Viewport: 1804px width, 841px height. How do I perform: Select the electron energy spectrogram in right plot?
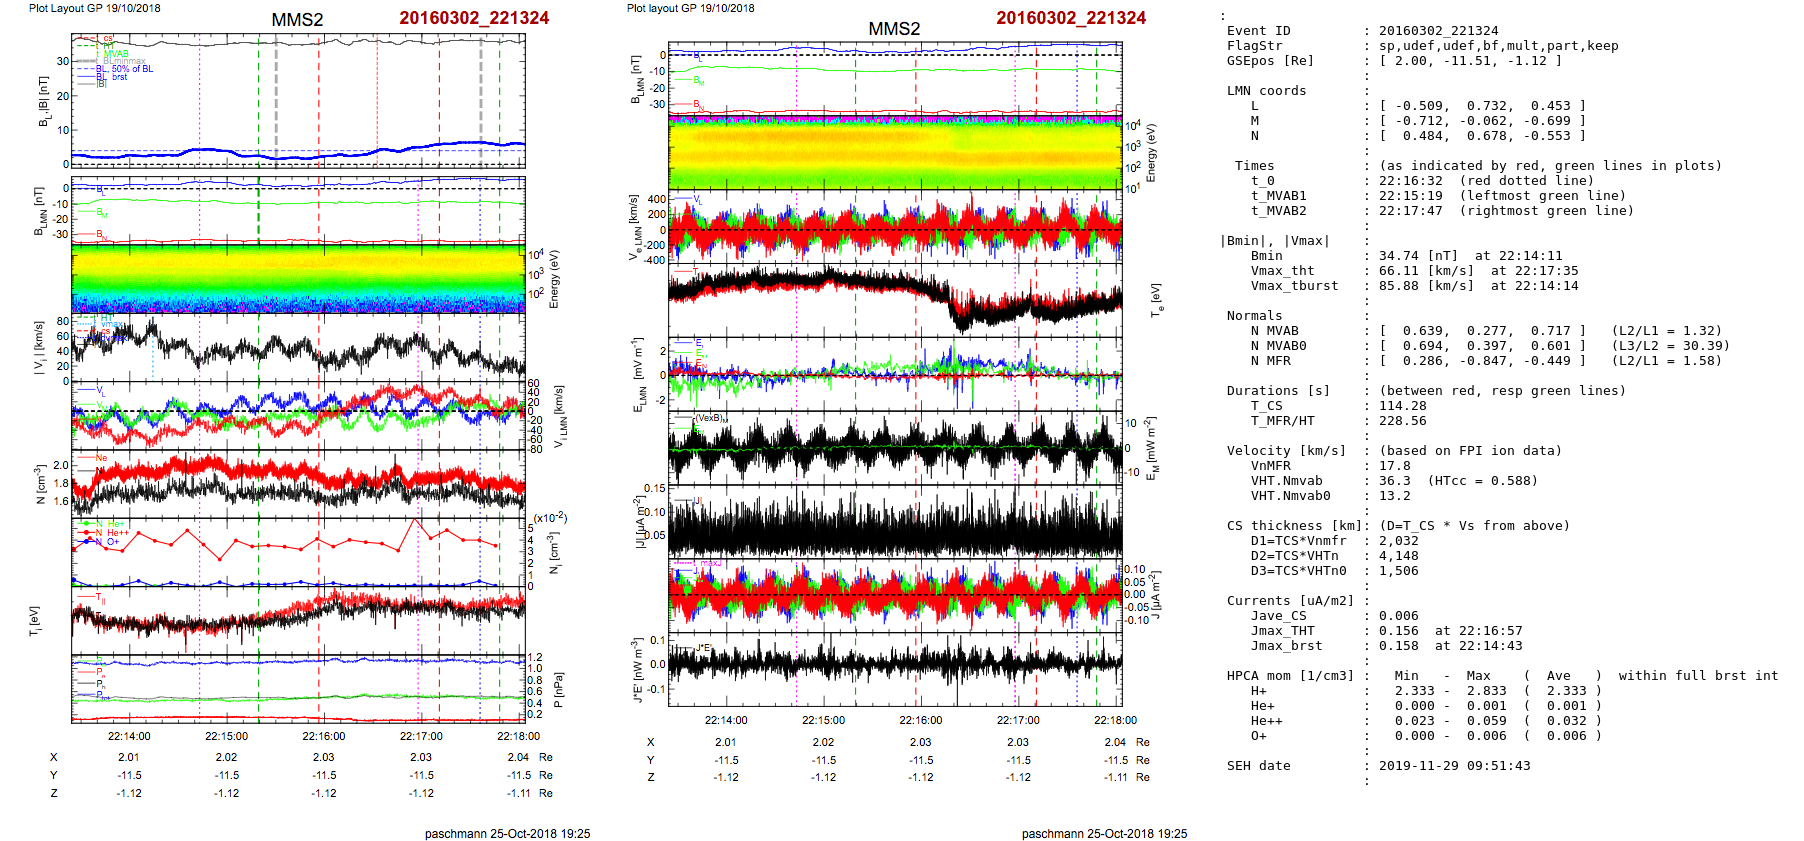[x=895, y=152]
